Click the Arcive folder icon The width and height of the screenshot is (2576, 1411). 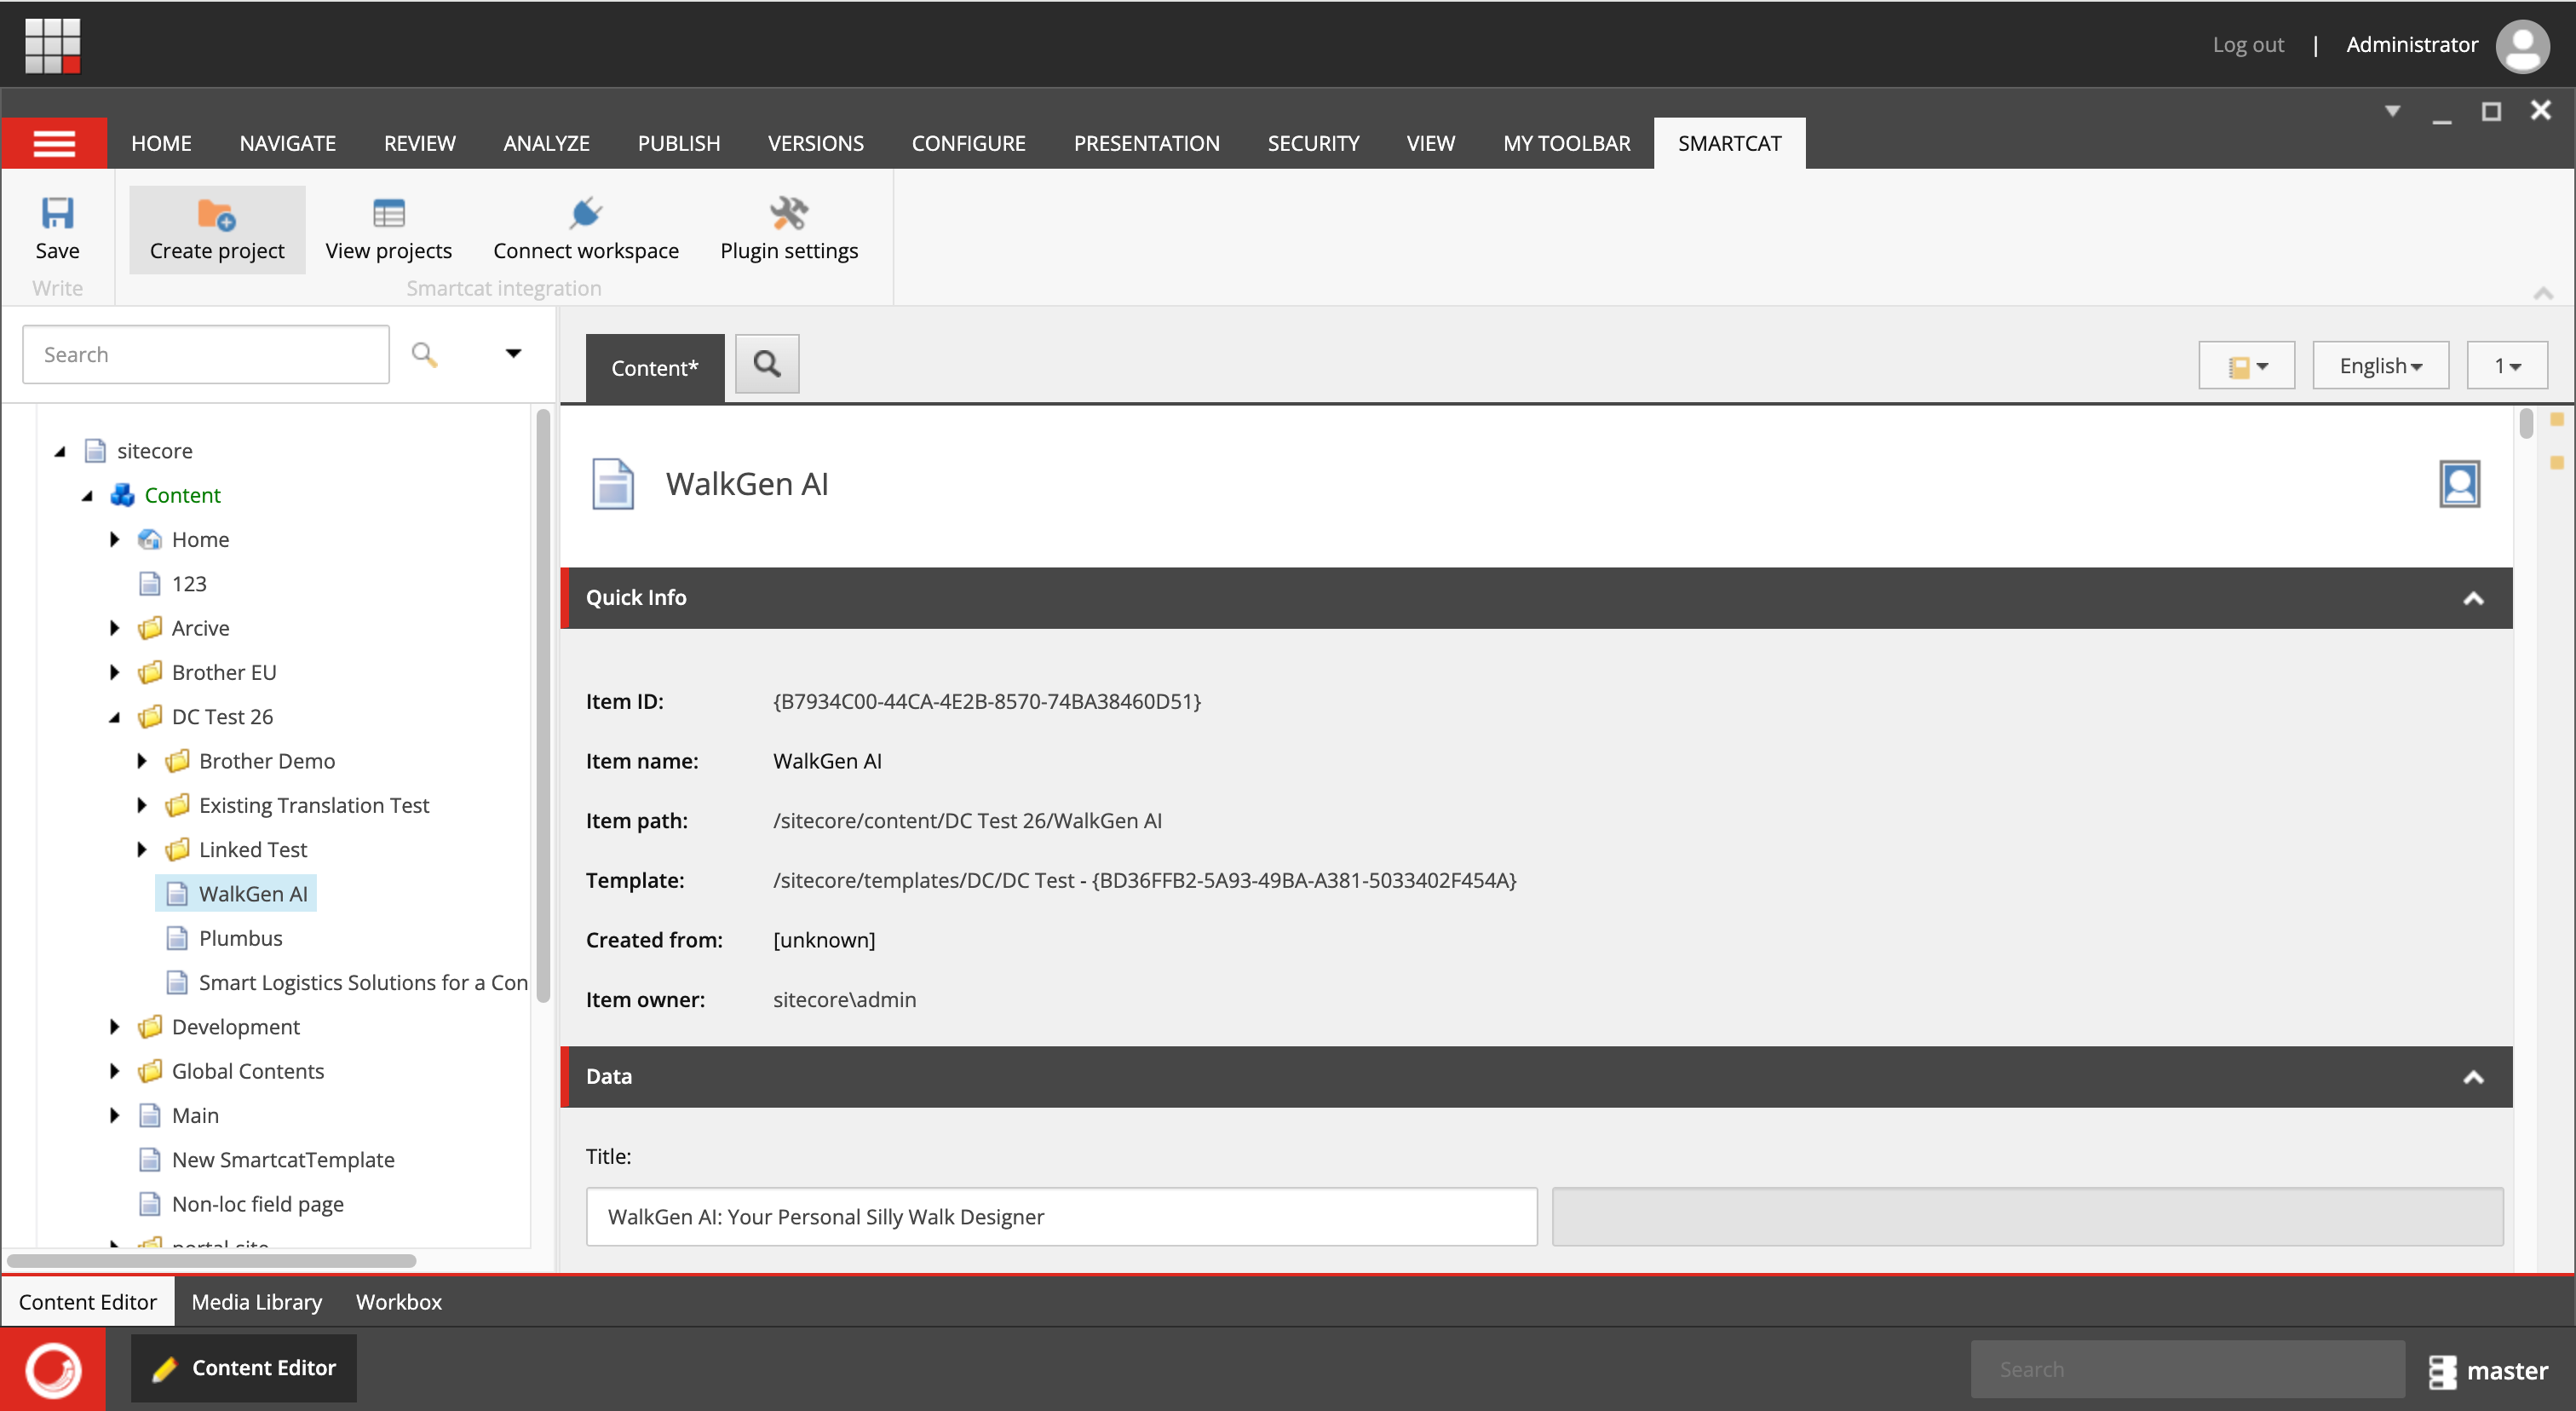(150, 628)
